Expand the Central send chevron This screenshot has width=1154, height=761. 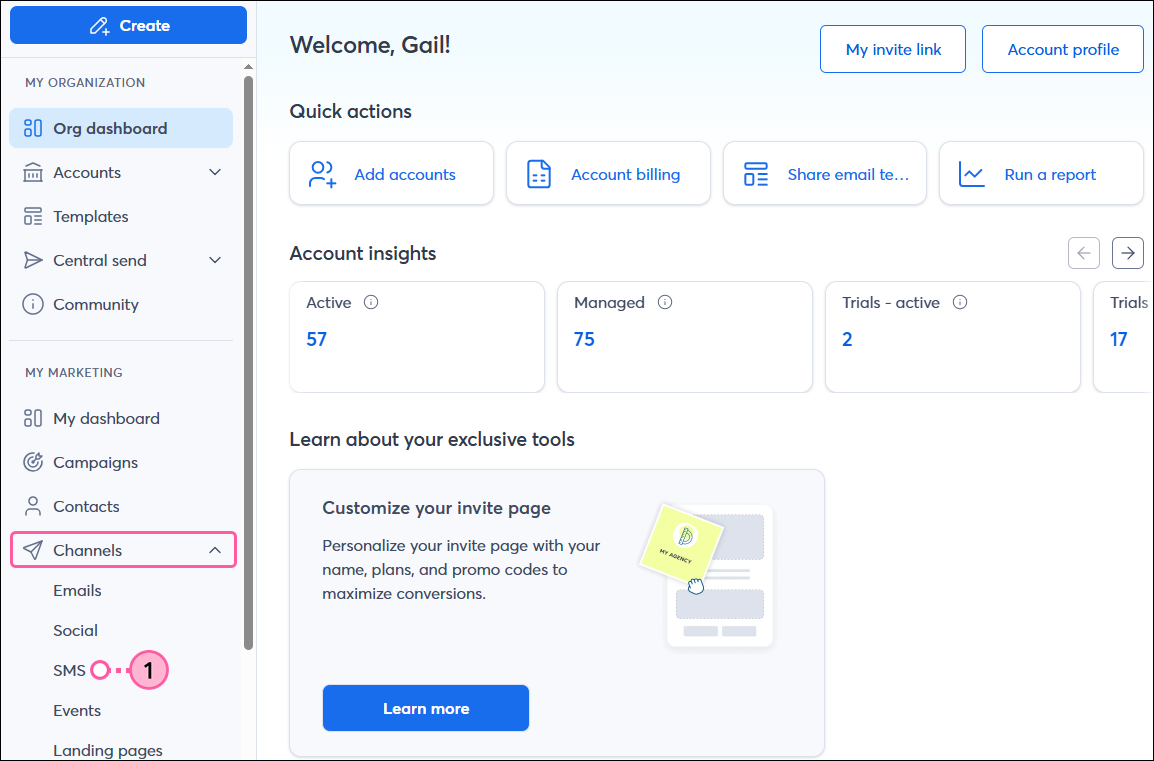[x=214, y=260]
